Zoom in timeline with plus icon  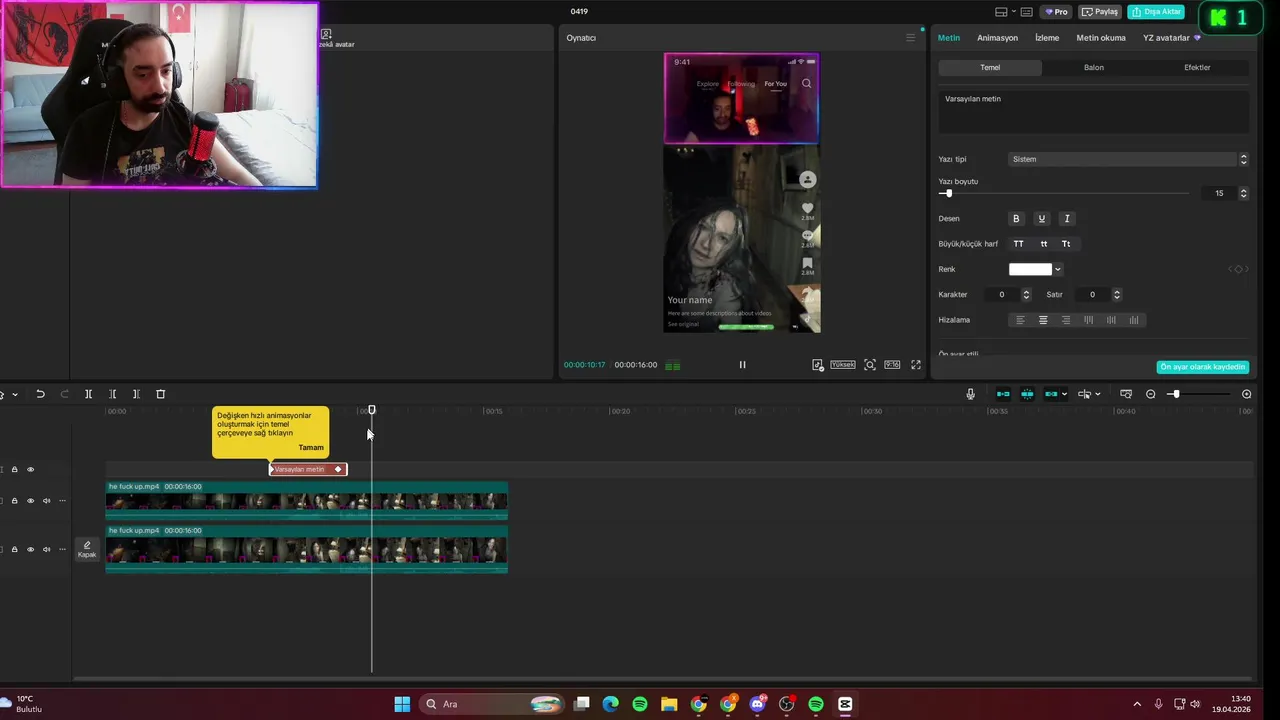(x=1246, y=394)
